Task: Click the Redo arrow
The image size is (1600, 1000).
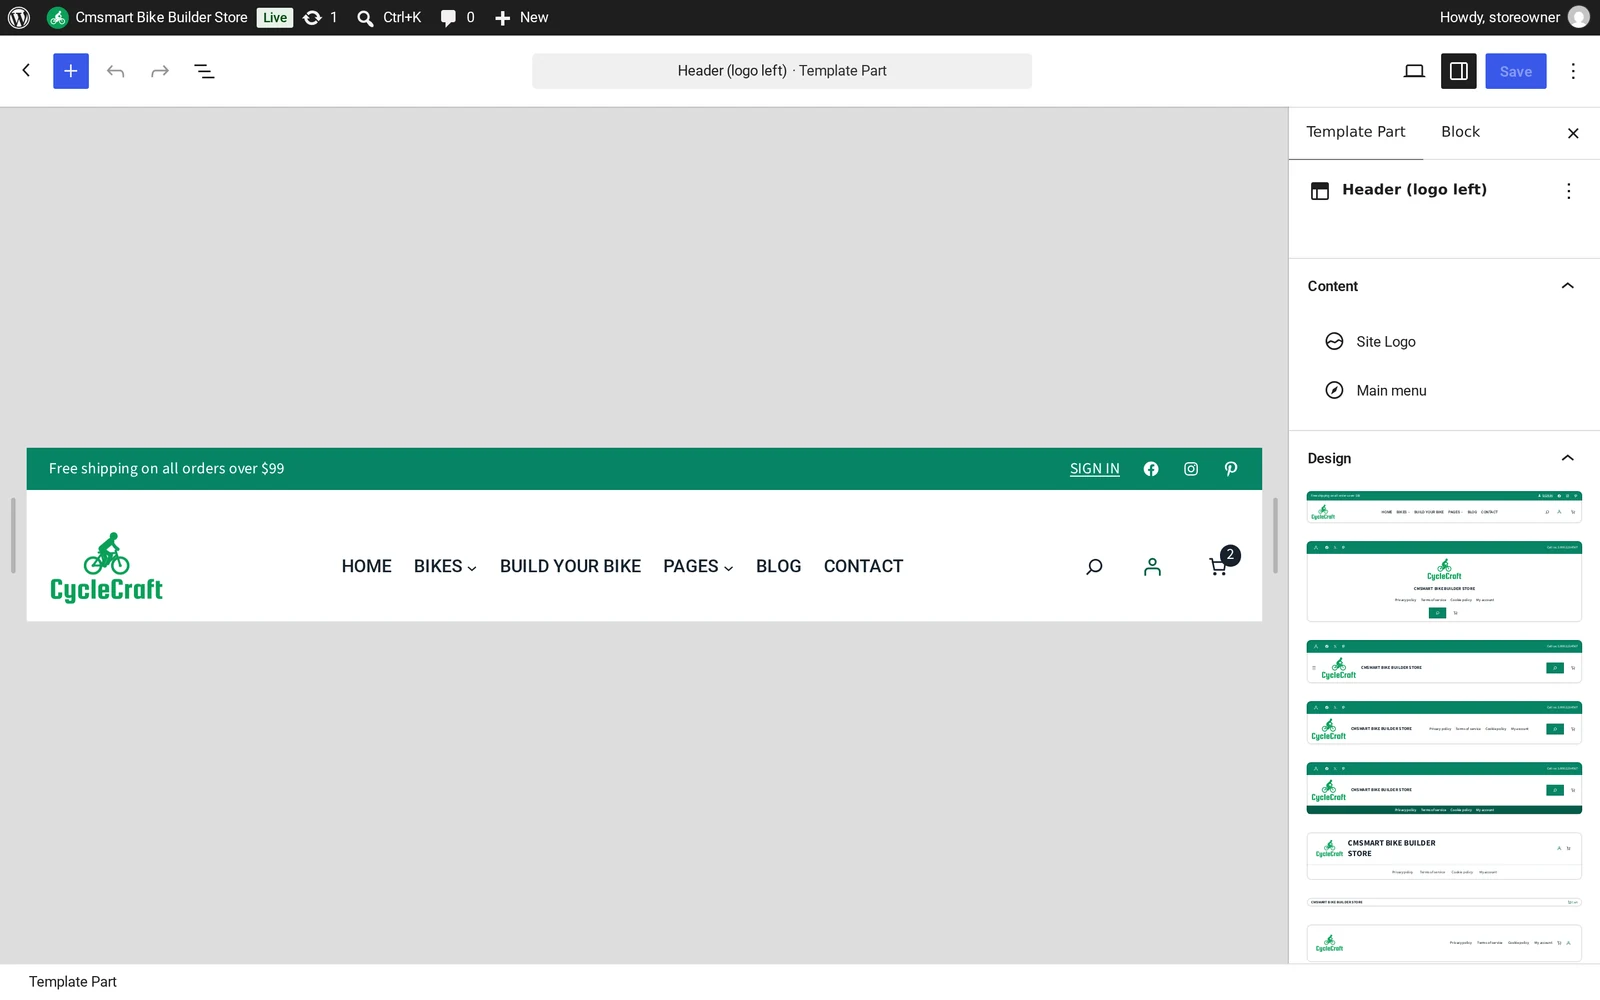Action: click(160, 71)
